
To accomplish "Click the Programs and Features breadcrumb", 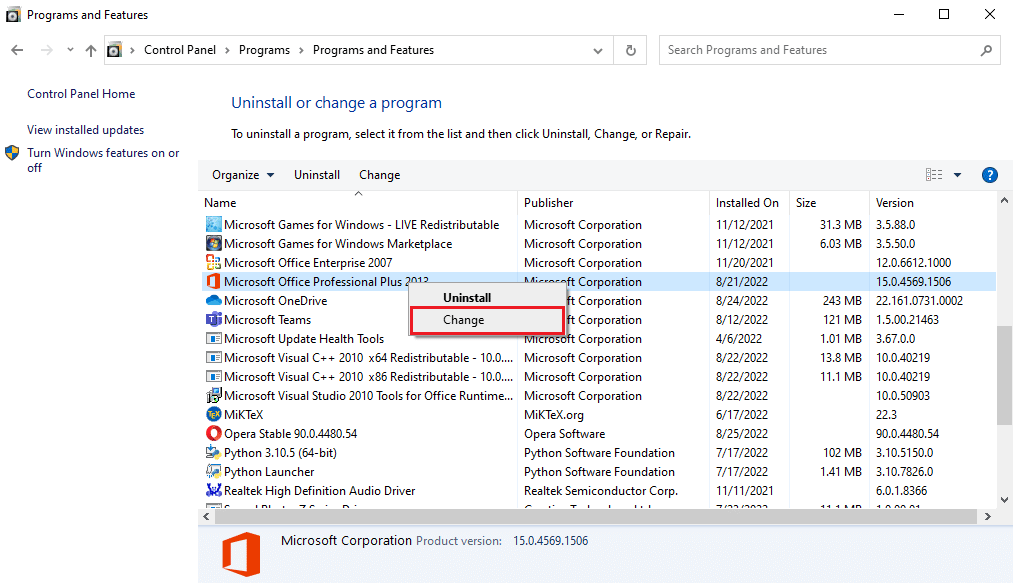I will [x=373, y=50].
